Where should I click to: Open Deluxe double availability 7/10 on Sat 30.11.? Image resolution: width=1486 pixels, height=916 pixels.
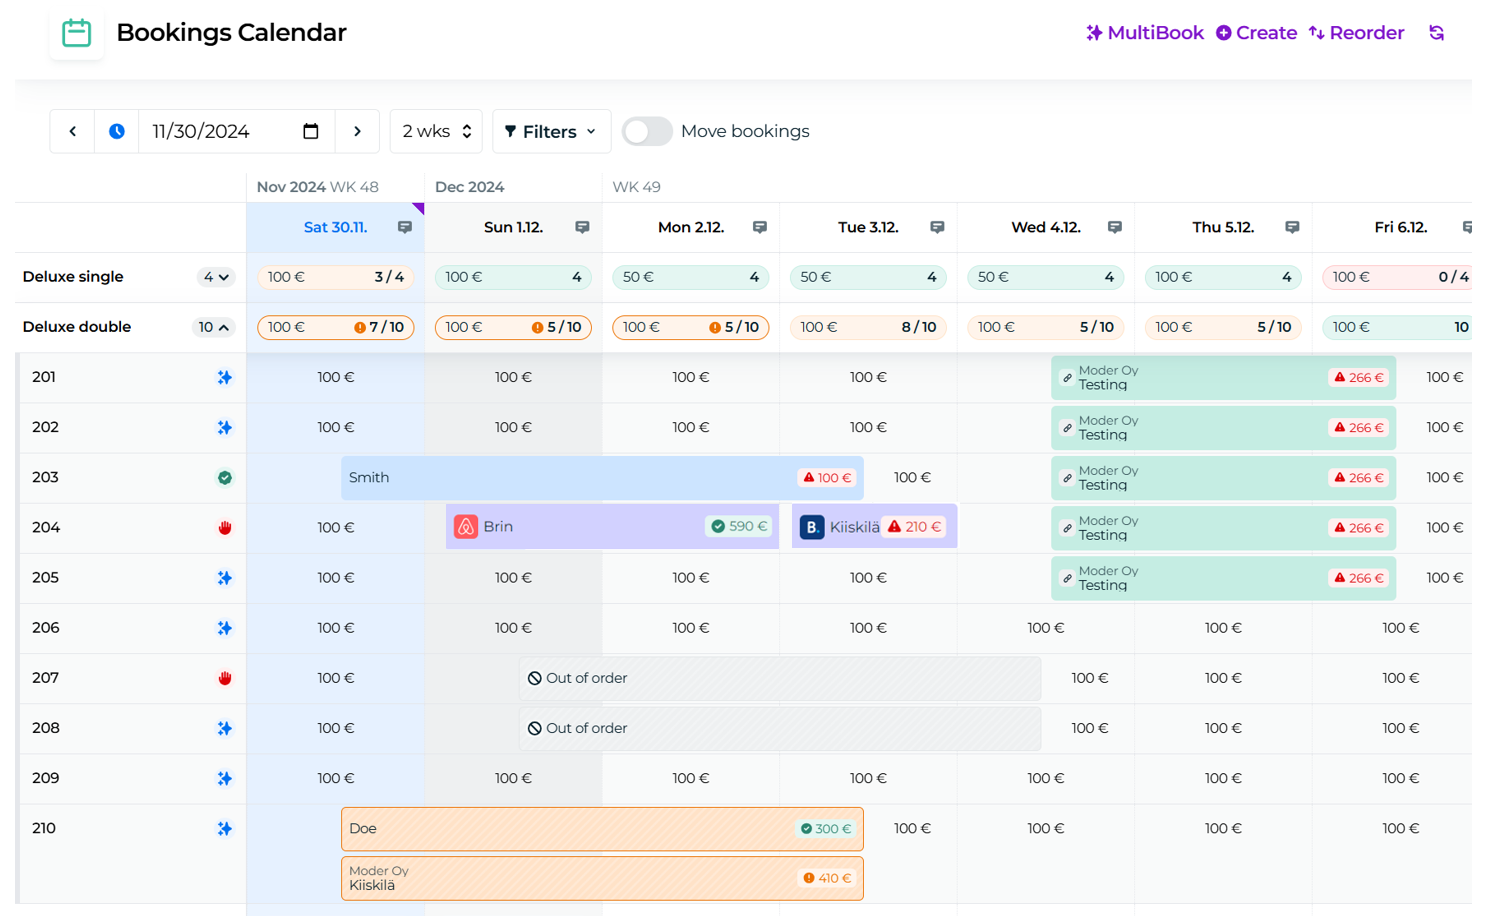pyautogui.click(x=336, y=327)
